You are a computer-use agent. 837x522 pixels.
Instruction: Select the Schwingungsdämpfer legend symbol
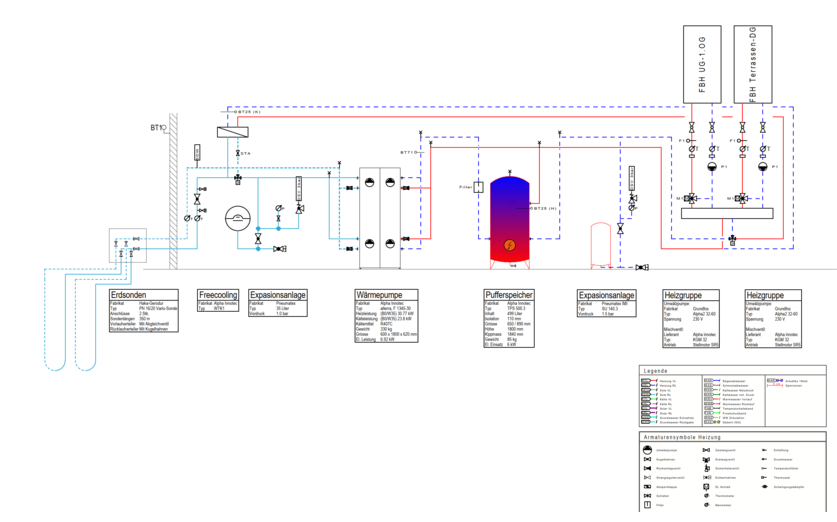point(764,487)
